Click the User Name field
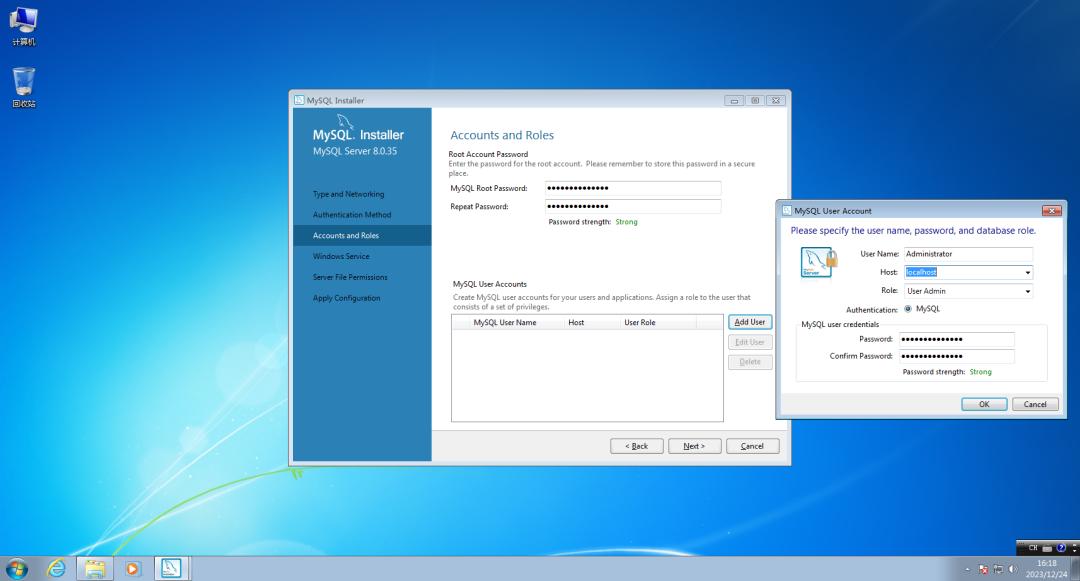 point(967,254)
